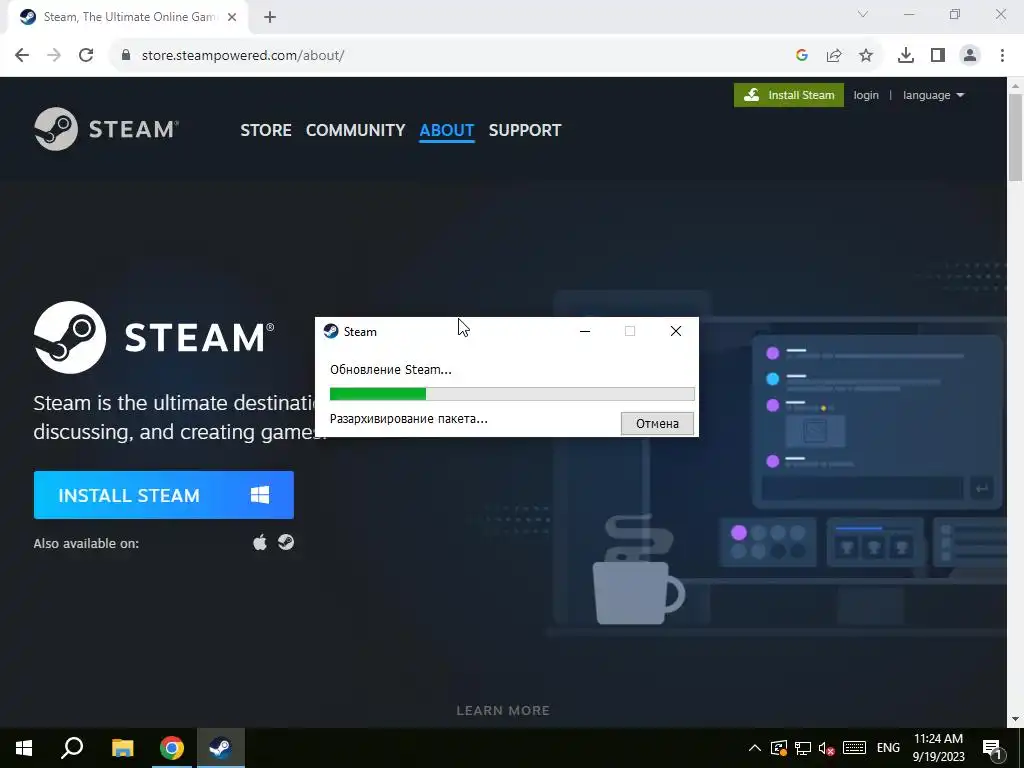Open File Explorer from taskbar
1024x768 pixels.
[122, 748]
